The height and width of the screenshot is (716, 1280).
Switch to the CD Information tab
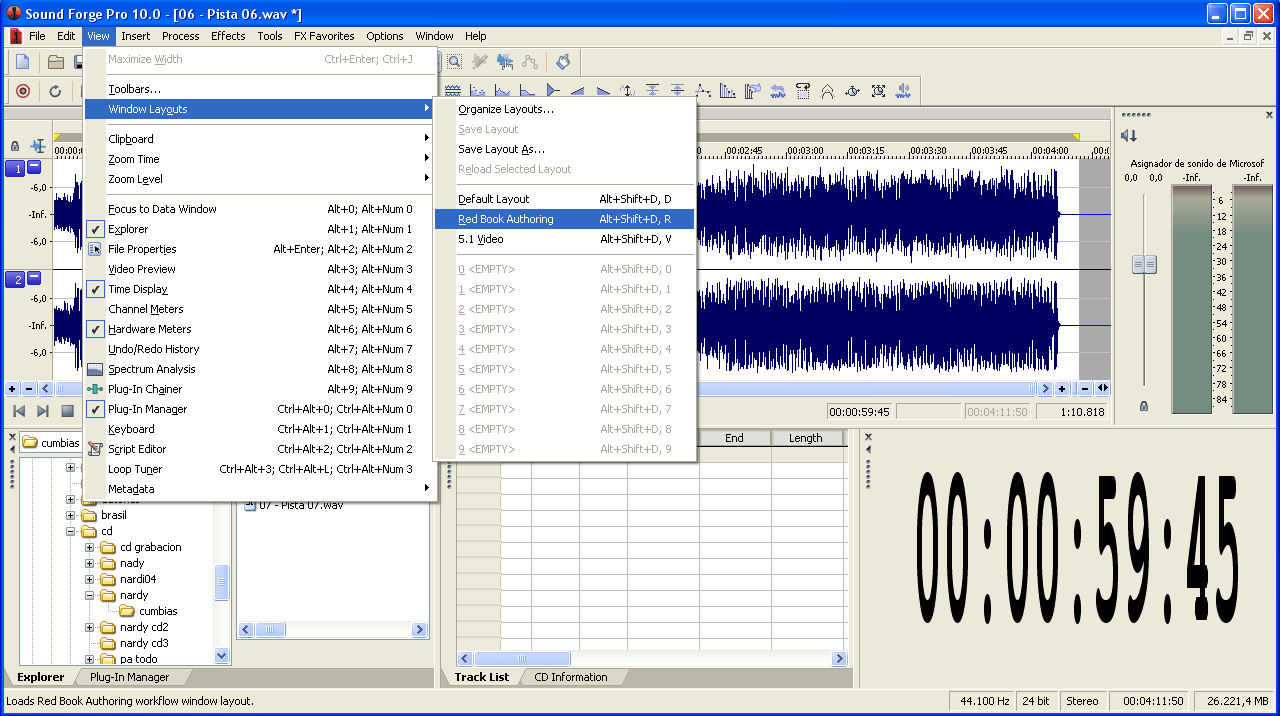[x=570, y=677]
